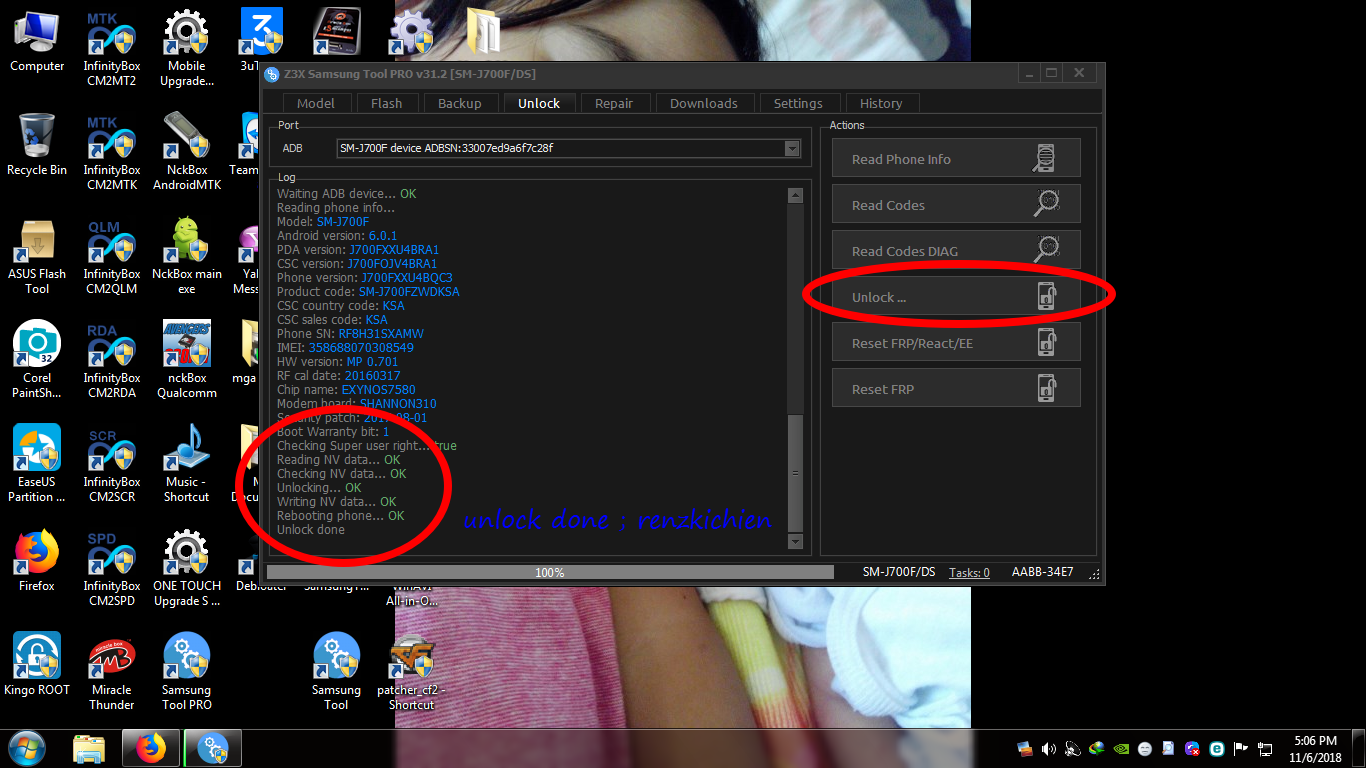Select the InfinityBox CM2RDA shortcut
This screenshot has height=768, width=1366.
112,359
